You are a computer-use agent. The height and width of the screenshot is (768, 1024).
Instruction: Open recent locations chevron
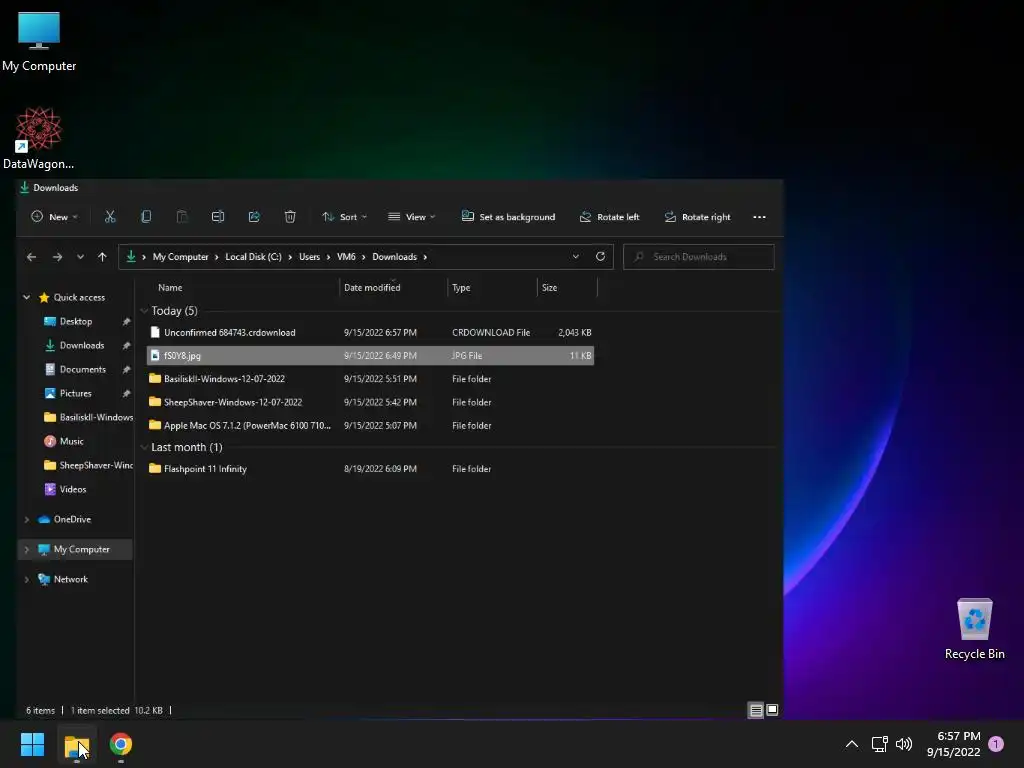[x=80, y=257]
